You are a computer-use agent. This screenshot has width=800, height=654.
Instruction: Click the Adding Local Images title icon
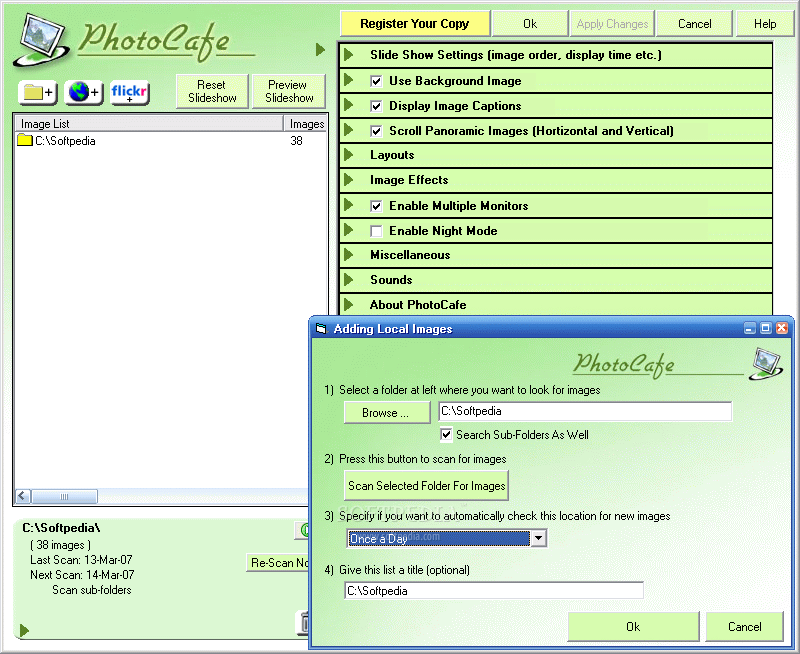(x=321, y=329)
